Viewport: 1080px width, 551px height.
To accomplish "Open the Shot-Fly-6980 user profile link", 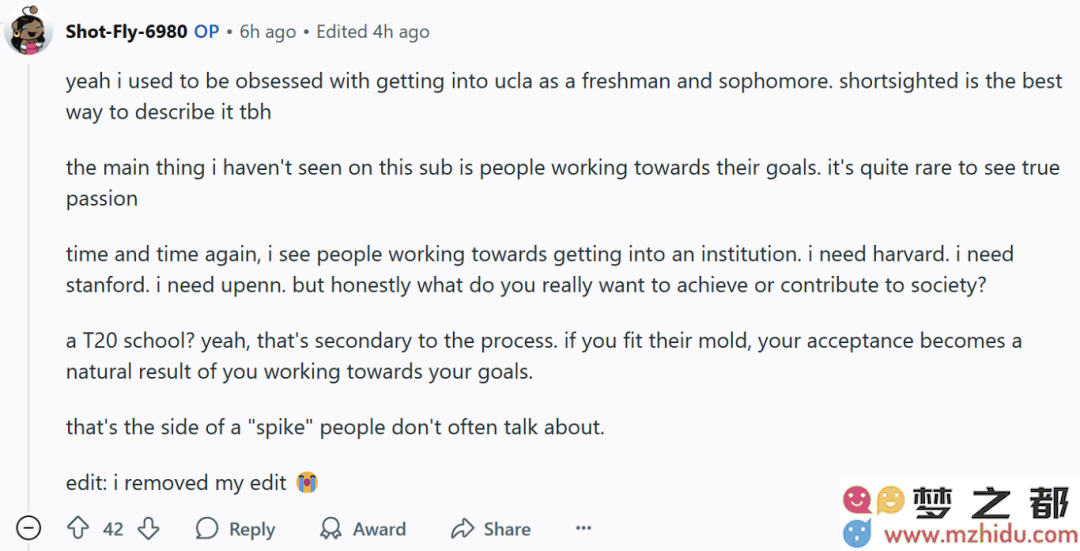I will coord(127,32).
